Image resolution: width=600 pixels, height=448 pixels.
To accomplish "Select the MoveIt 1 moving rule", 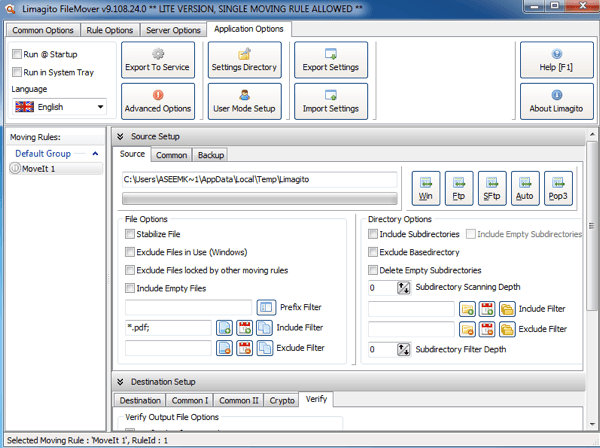I will 56,169.
